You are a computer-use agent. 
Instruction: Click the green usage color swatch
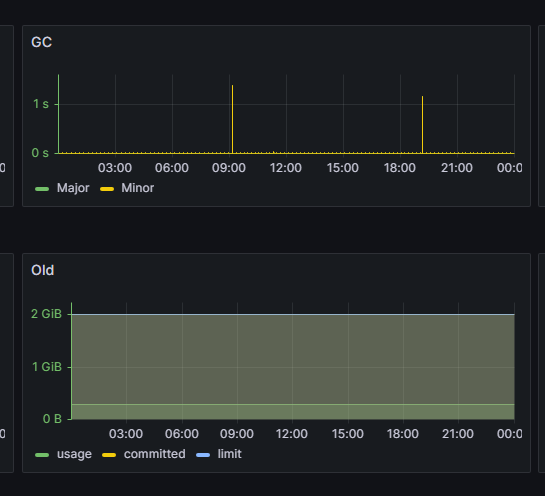(42, 455)
